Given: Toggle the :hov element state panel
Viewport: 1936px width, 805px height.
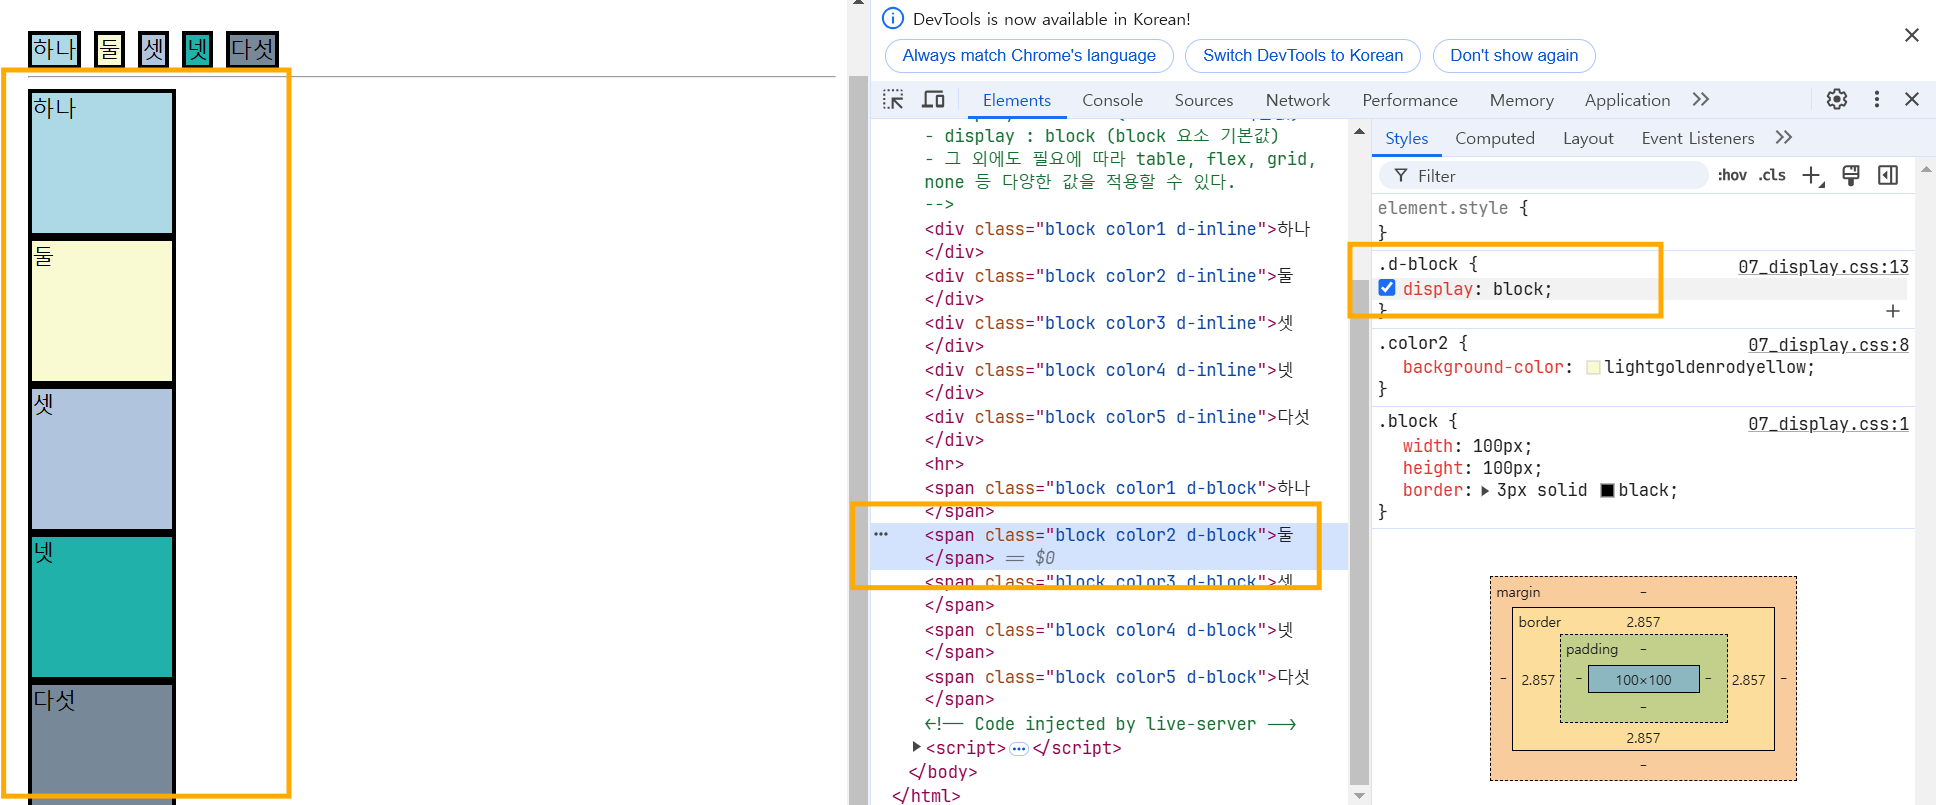Looking at the screenshot, I should click(x=1732, y=175).
